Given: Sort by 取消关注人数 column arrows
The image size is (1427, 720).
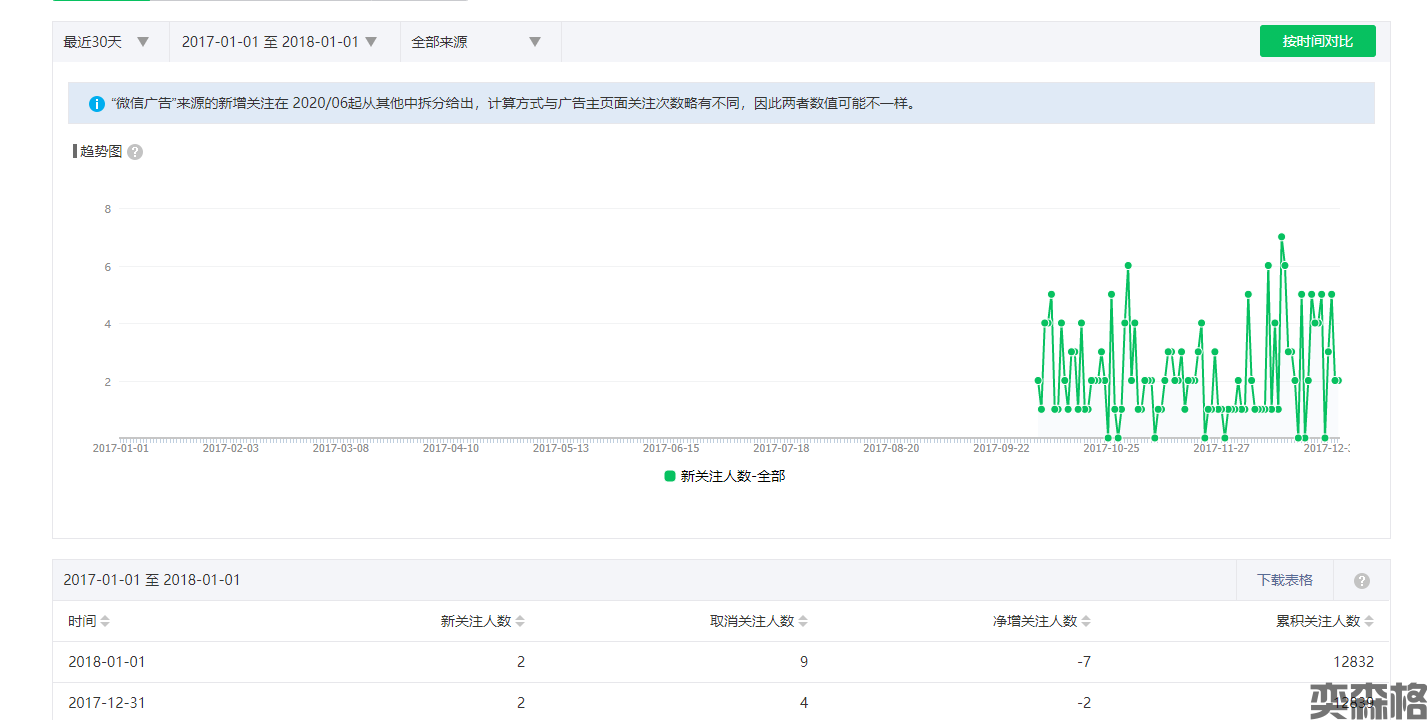Looking at the screenshot, I should pos(803,621).
